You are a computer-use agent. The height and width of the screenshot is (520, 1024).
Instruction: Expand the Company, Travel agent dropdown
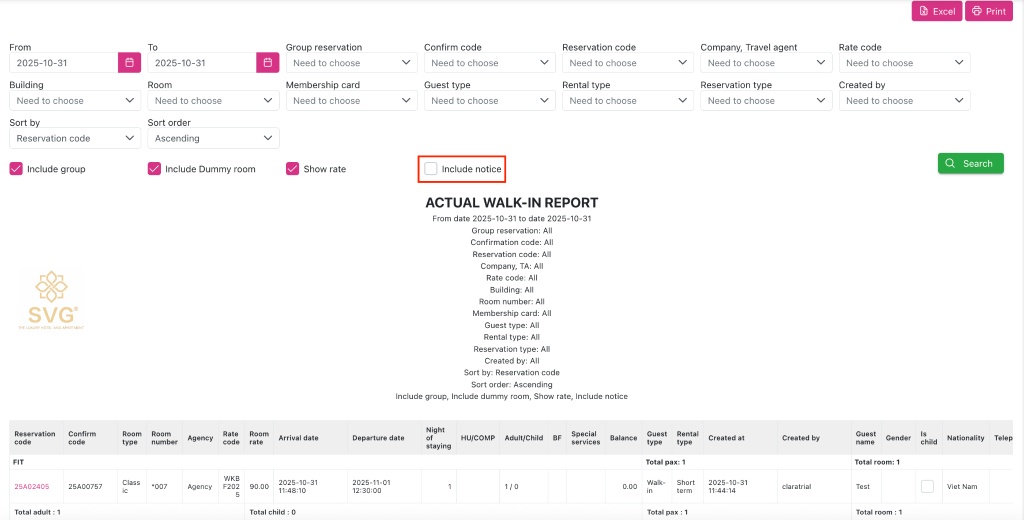(x=766, y=63)
